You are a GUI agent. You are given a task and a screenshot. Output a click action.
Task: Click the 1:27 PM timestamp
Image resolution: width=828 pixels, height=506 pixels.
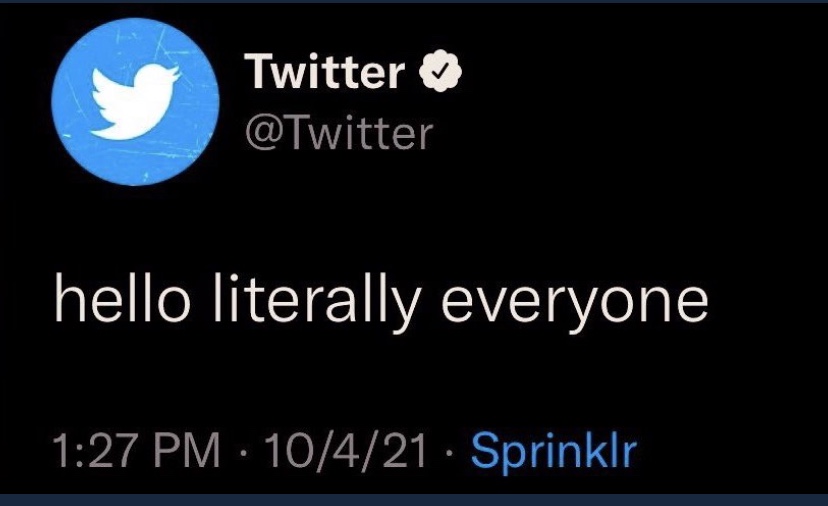[x=136, y=451]
